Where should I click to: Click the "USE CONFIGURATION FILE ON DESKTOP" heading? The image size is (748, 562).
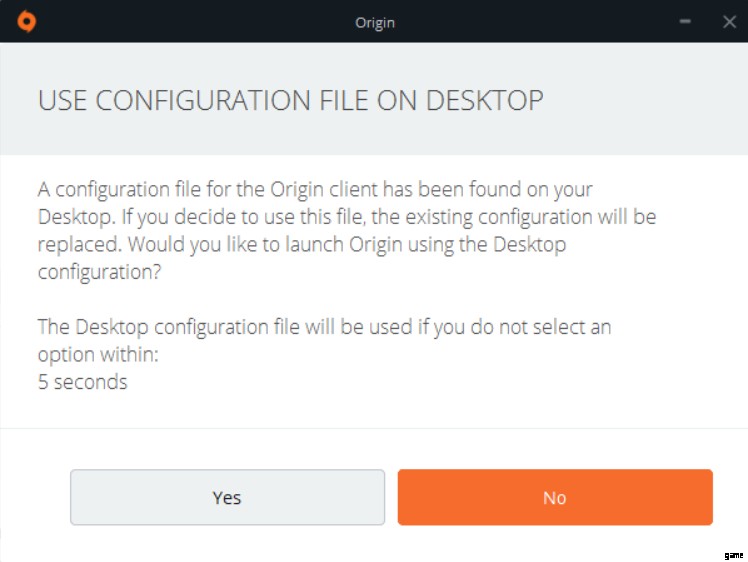[291, 100]
